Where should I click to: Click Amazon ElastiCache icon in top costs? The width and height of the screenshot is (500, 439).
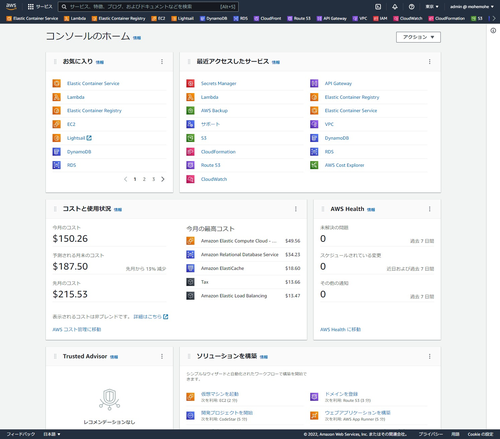tap(190, 268)
